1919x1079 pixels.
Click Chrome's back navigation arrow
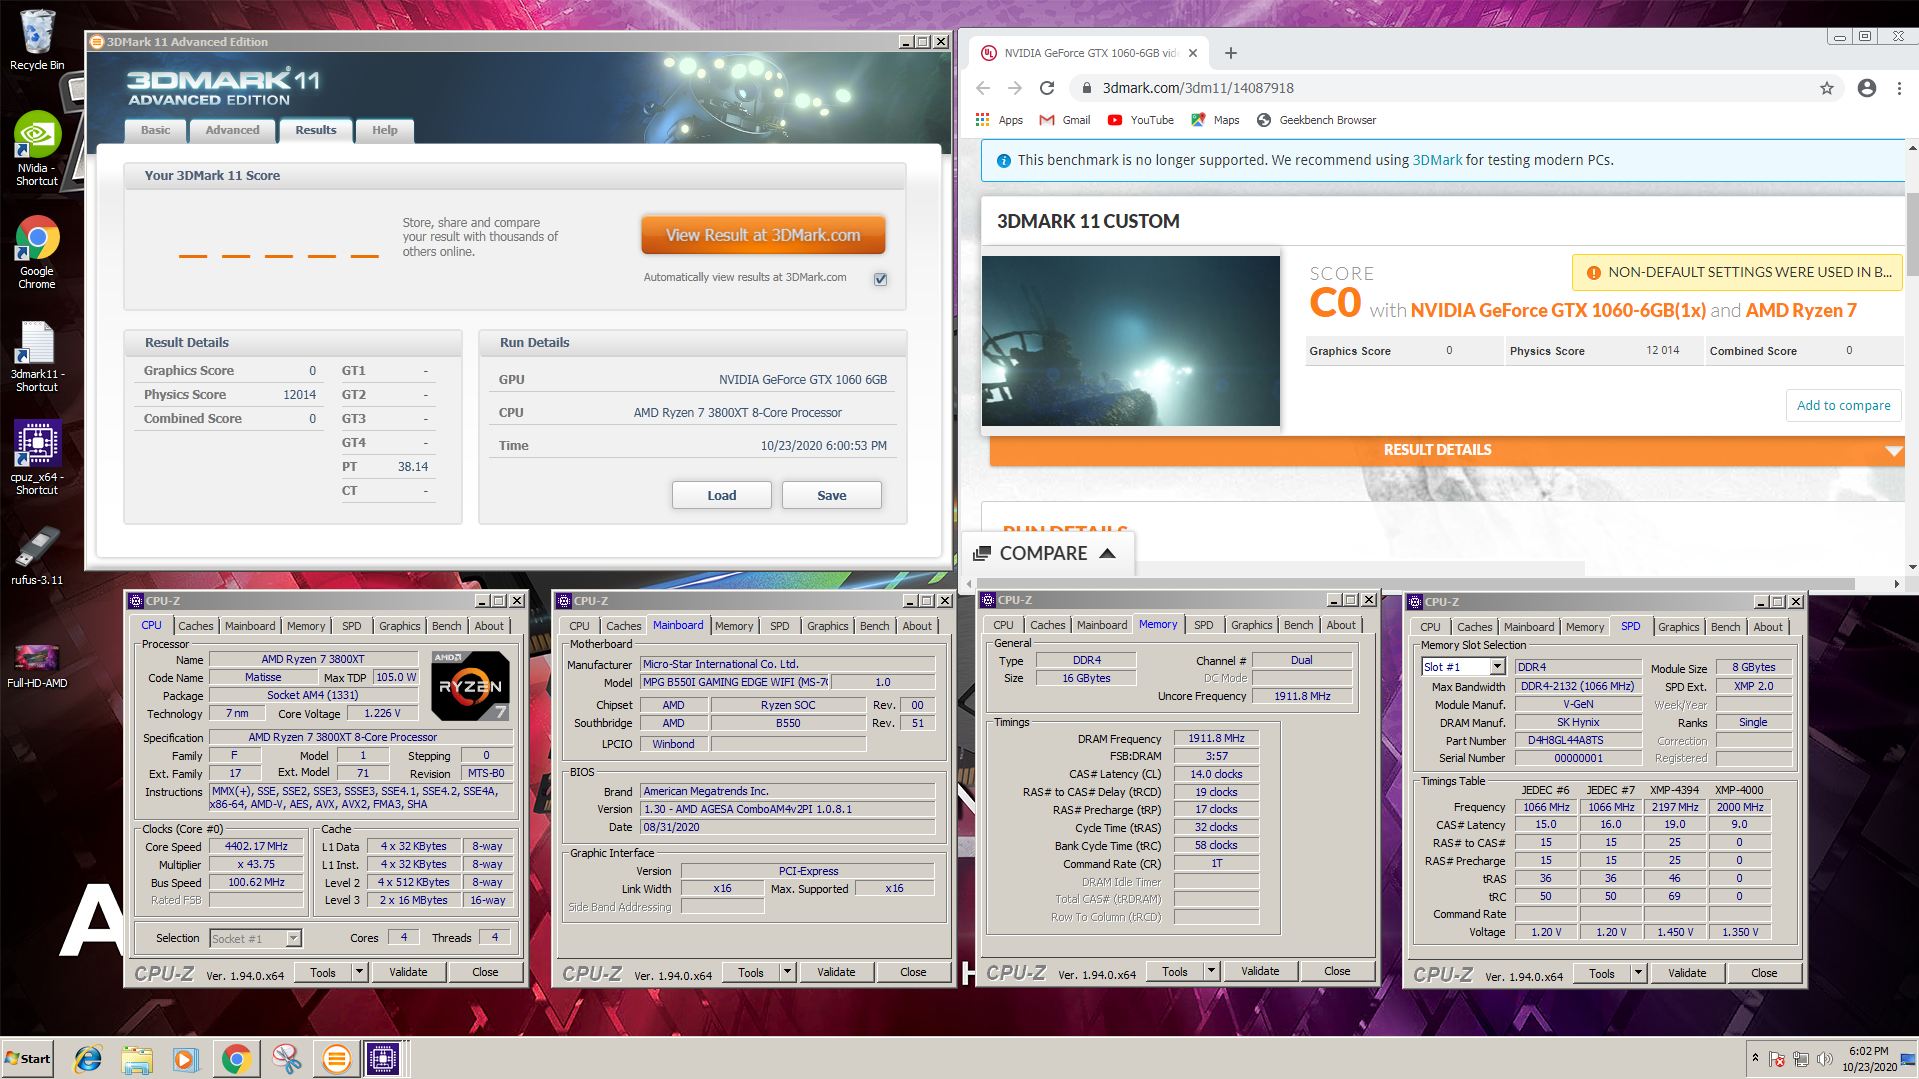click(983, 88)
